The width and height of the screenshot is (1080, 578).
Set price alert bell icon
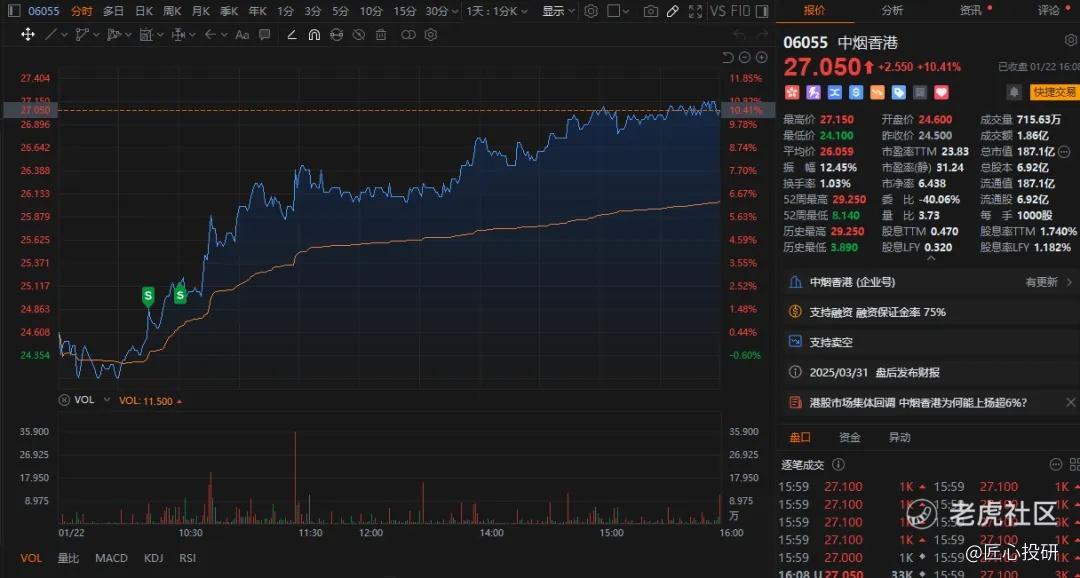1014,92
